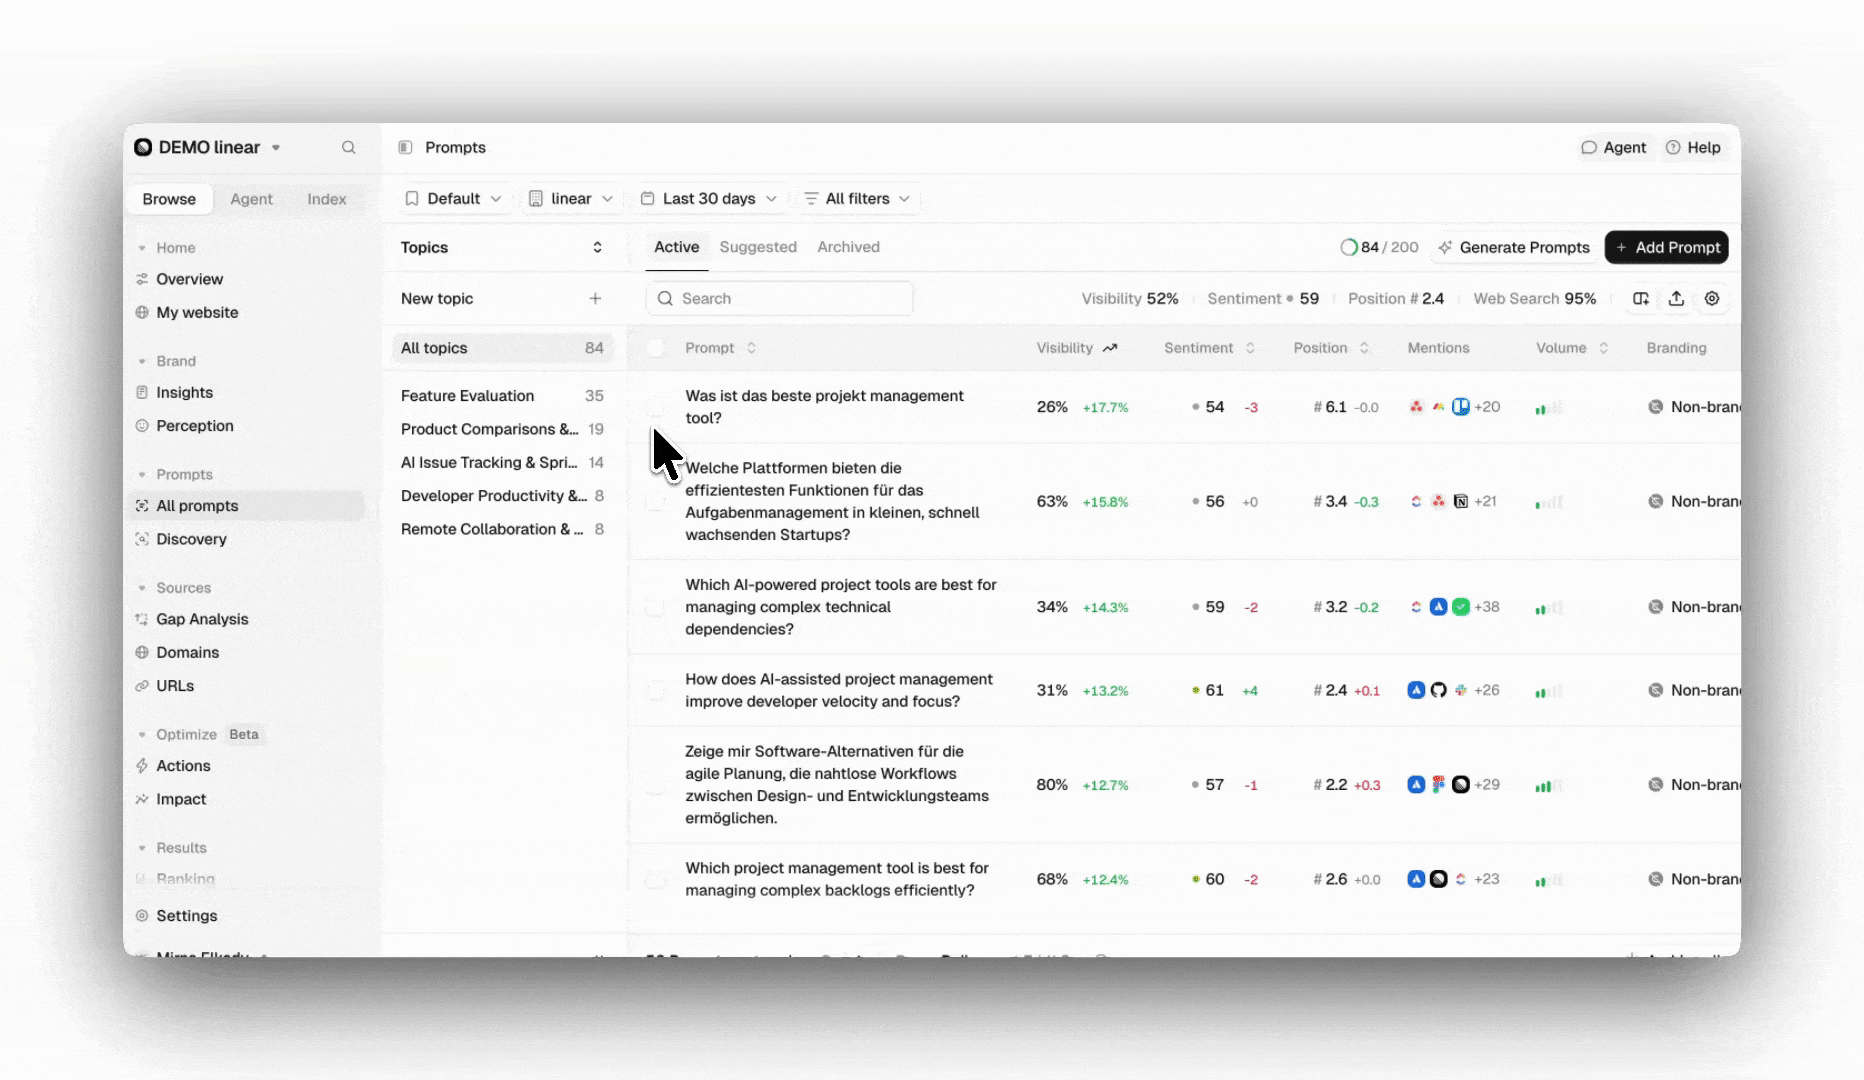Click the volume bars in the 26% row
1864x1080 pixels.
tap(1548, 408)
